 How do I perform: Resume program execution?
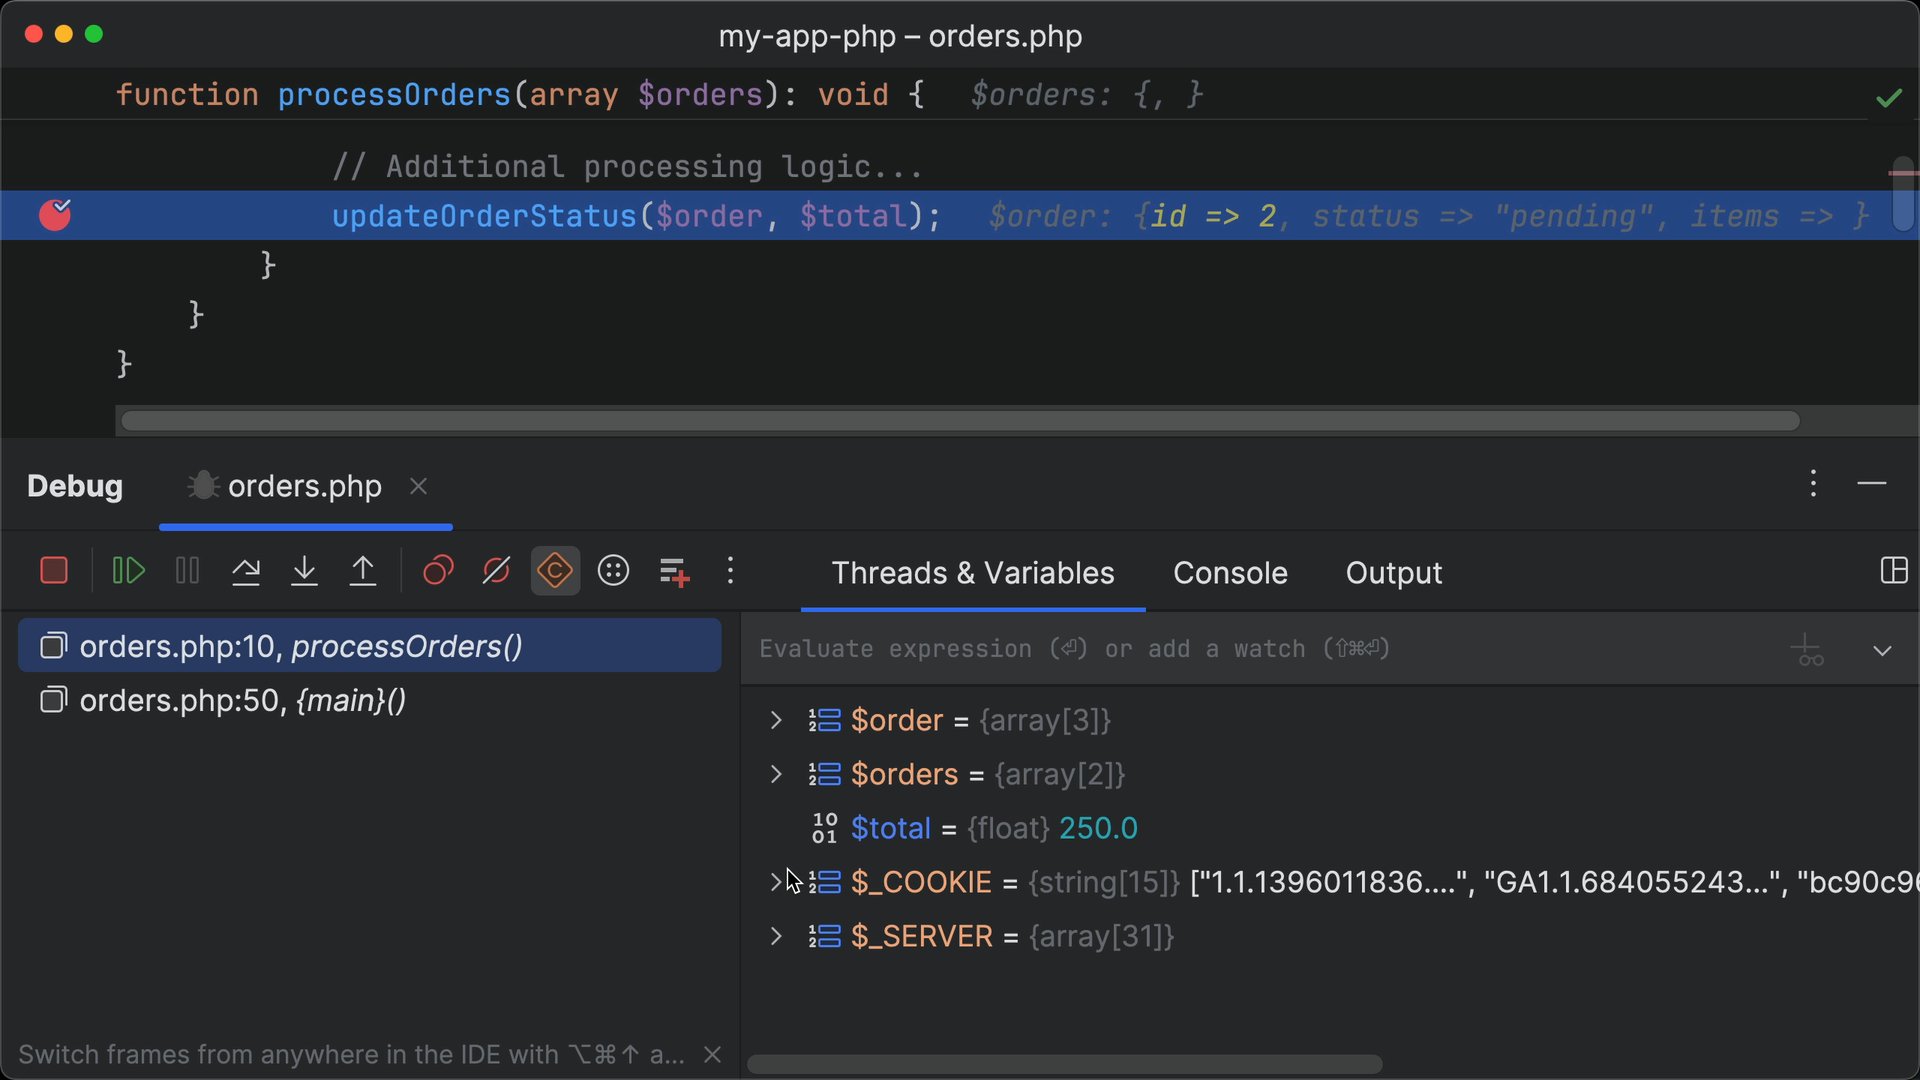click(x=128, y=571)
